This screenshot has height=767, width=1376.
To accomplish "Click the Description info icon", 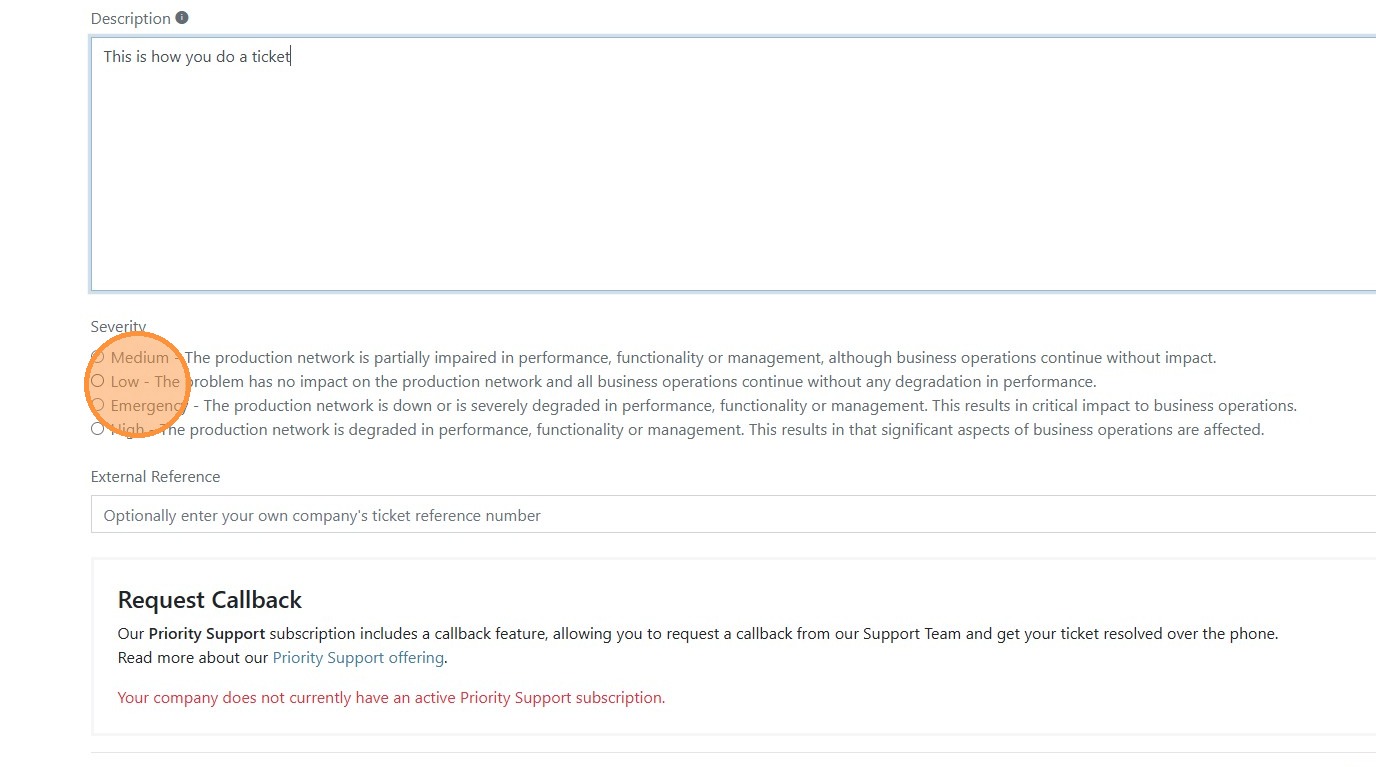I will (181, 18).
